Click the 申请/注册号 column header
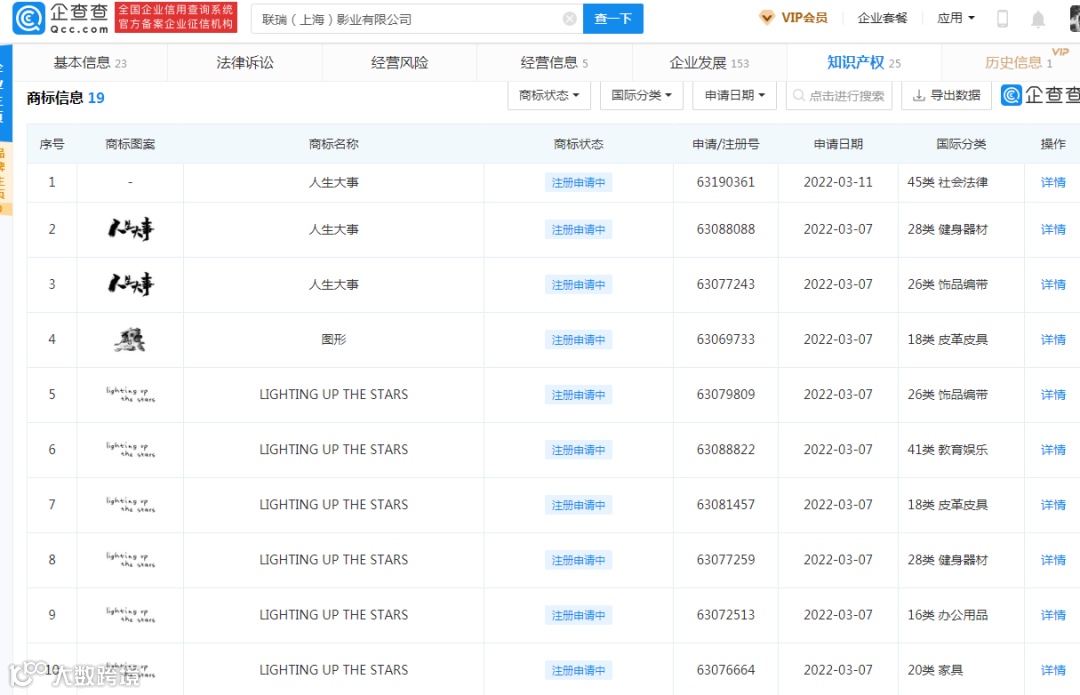The width and height of the screenshot is (1080, 695). (725, 144)
